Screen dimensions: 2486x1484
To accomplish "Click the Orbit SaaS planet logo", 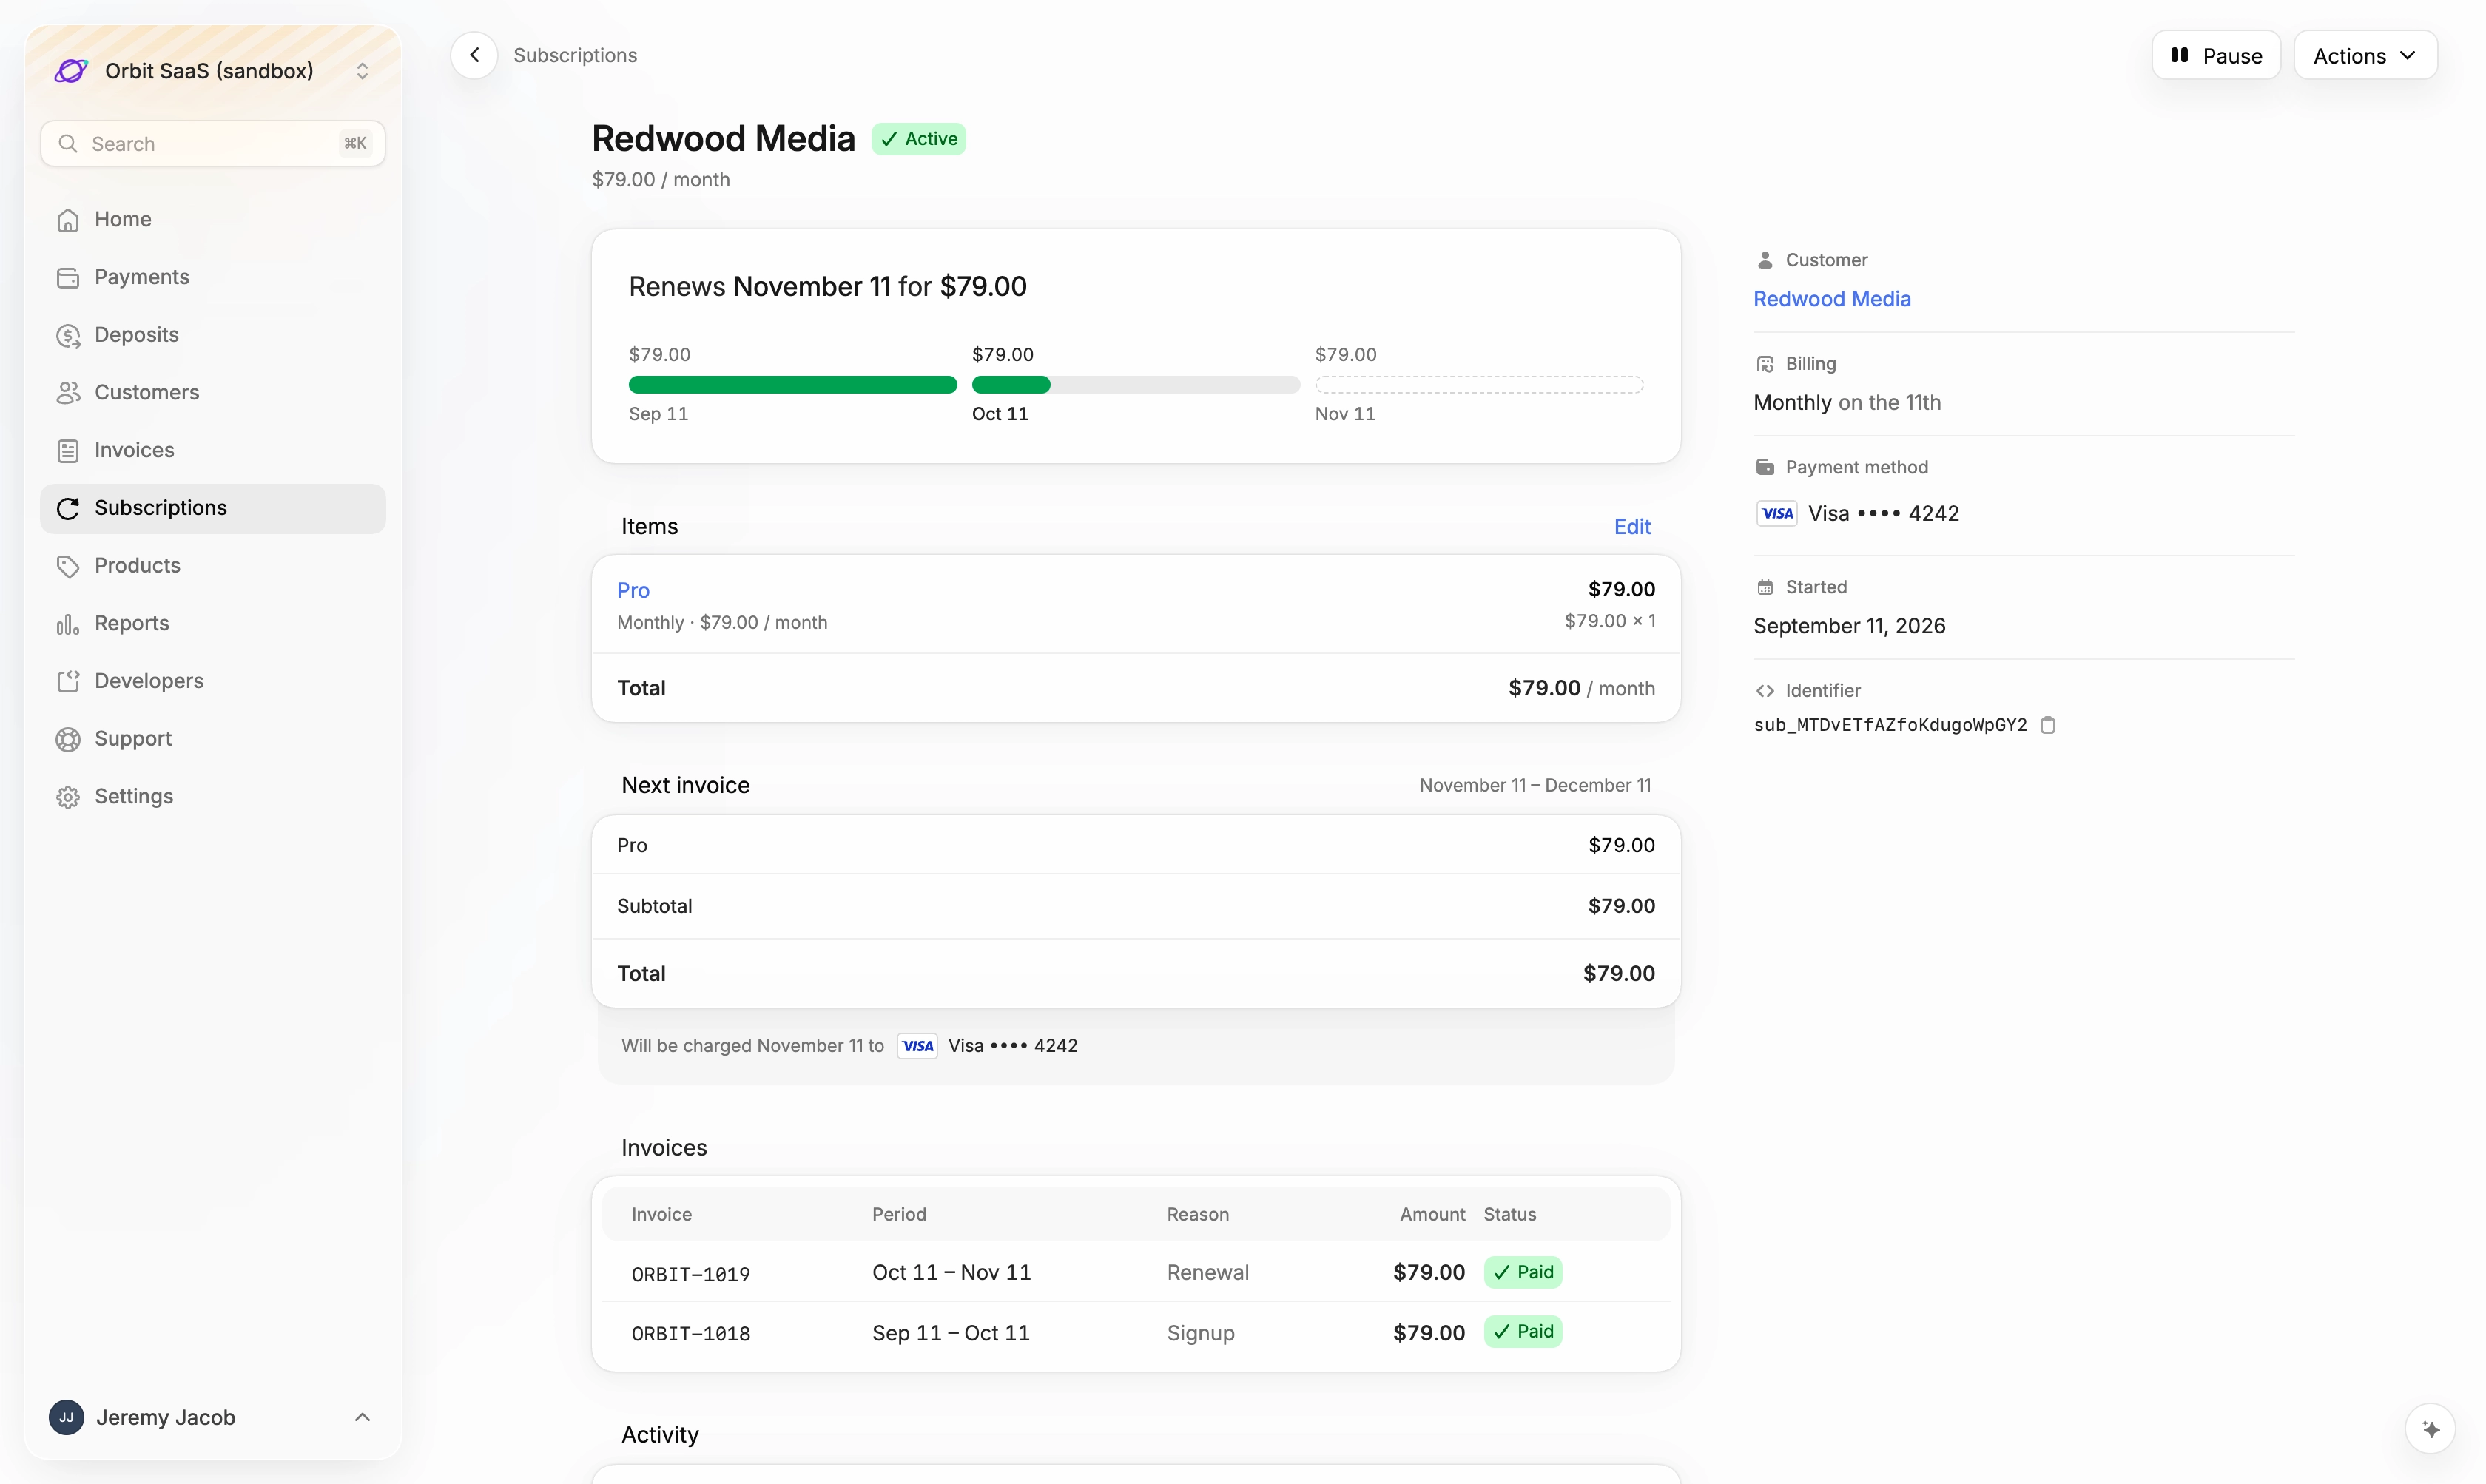I will point(71,71).
